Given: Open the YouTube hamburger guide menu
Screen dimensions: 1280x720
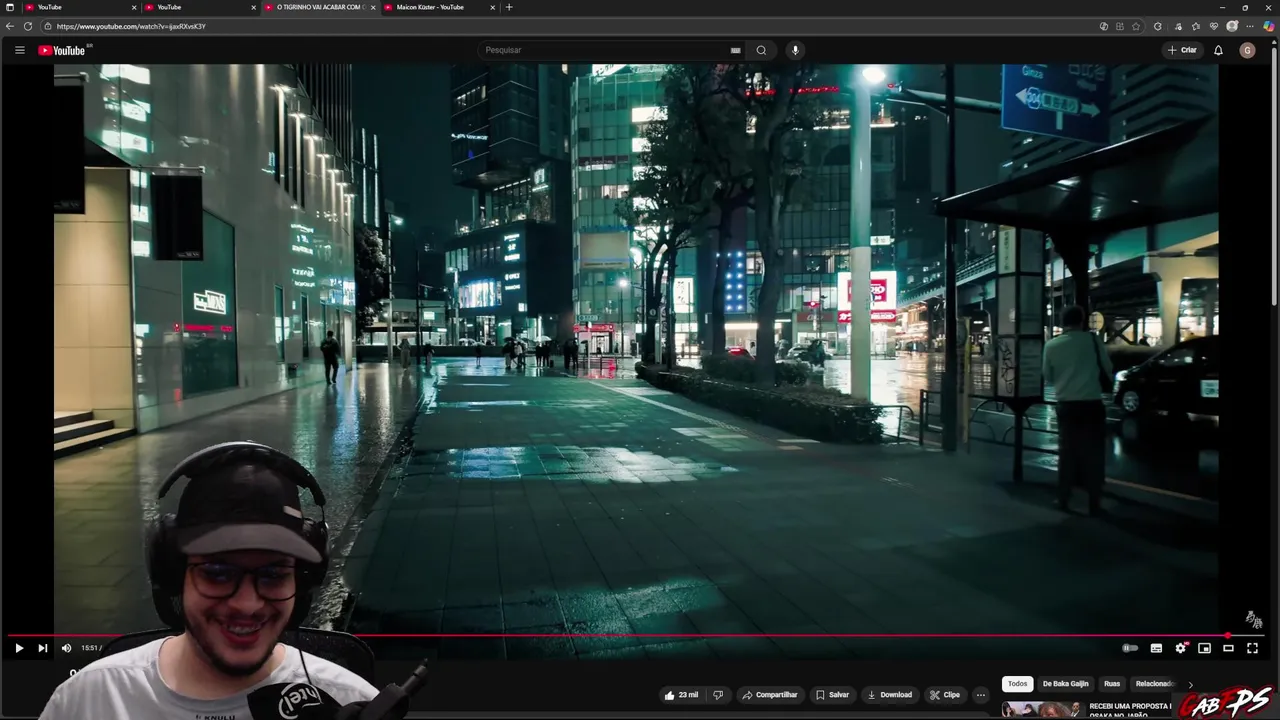Looking at the screenshot, I should 19,50.
